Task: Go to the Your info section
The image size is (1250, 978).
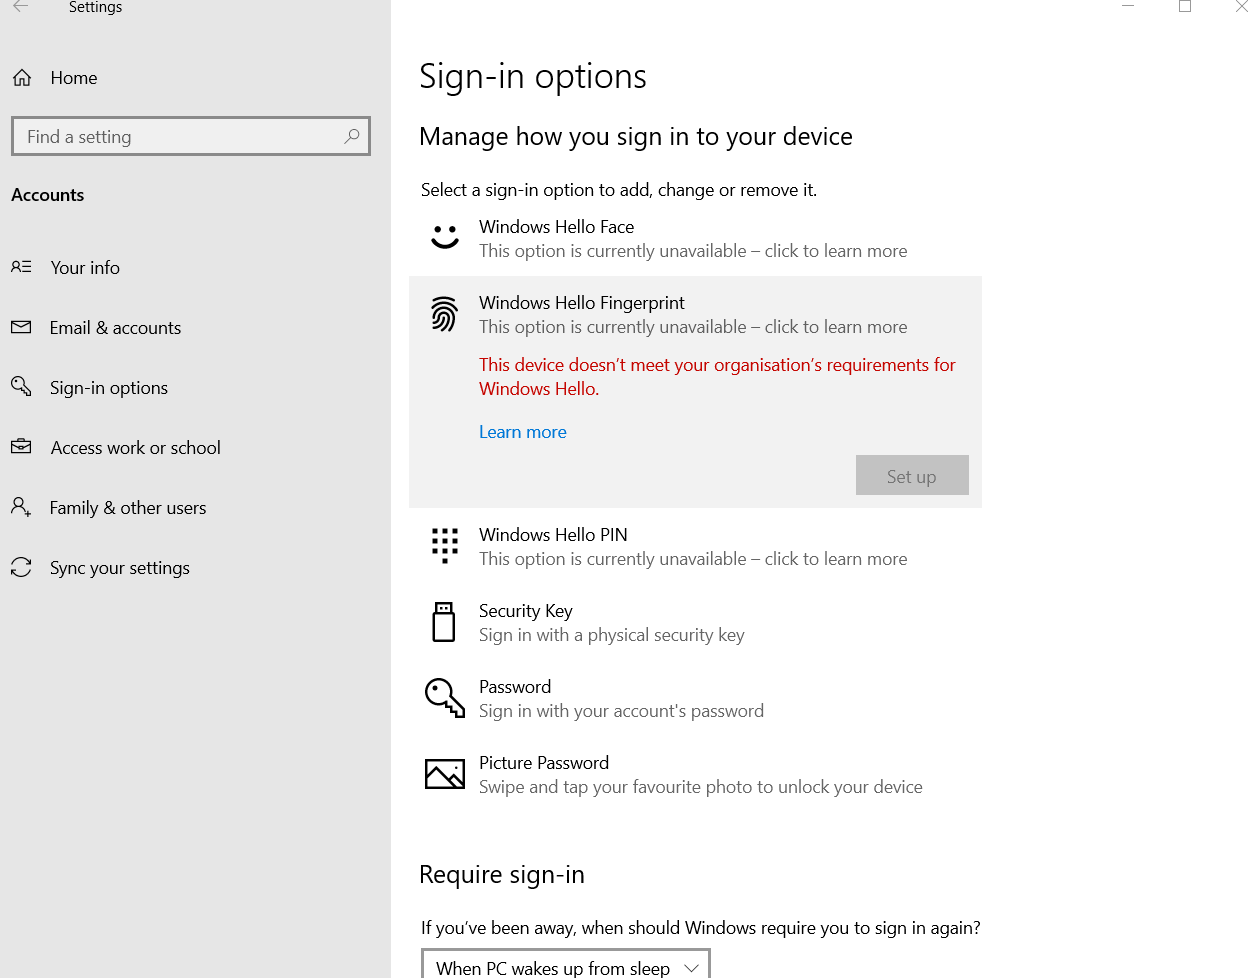Action: 85,268
